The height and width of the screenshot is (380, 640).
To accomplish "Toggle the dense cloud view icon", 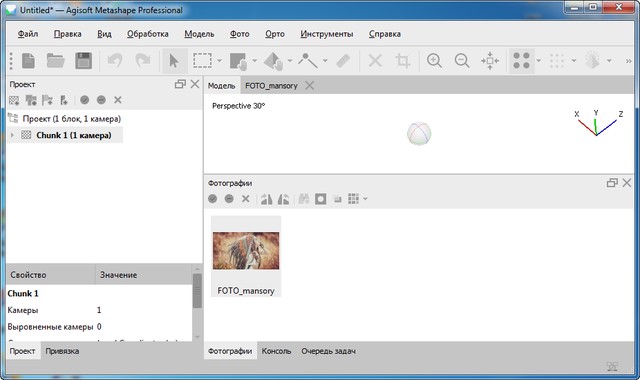I will (x=557, y=61).
